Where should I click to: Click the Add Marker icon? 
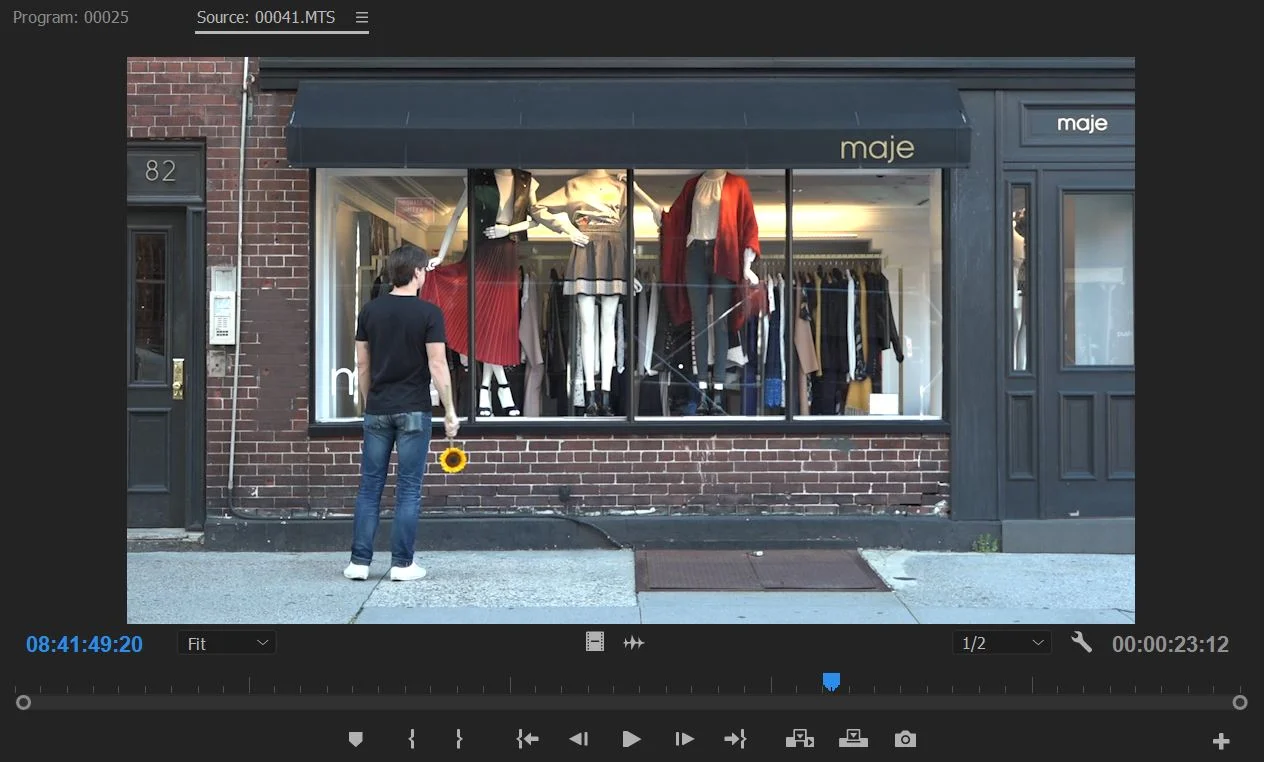(355, 739)
